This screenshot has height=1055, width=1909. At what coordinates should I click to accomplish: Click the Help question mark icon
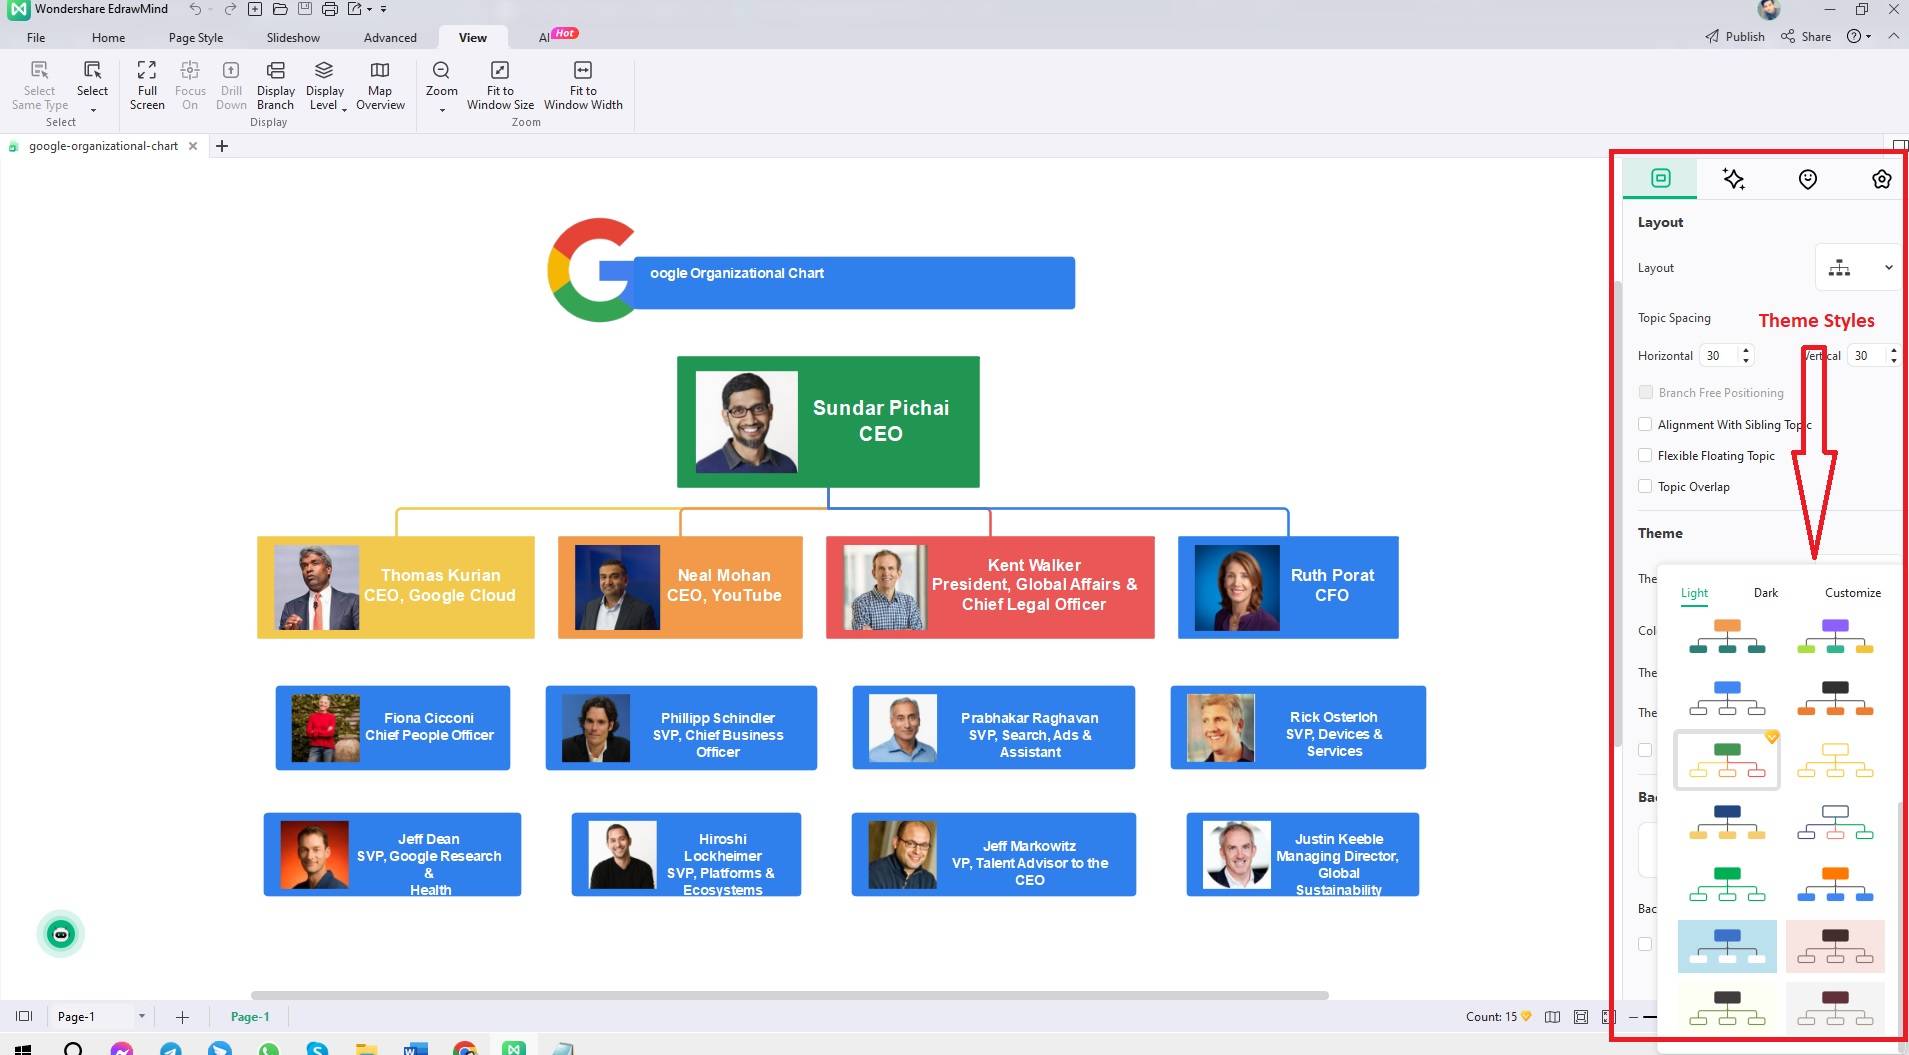[1854, 37]
